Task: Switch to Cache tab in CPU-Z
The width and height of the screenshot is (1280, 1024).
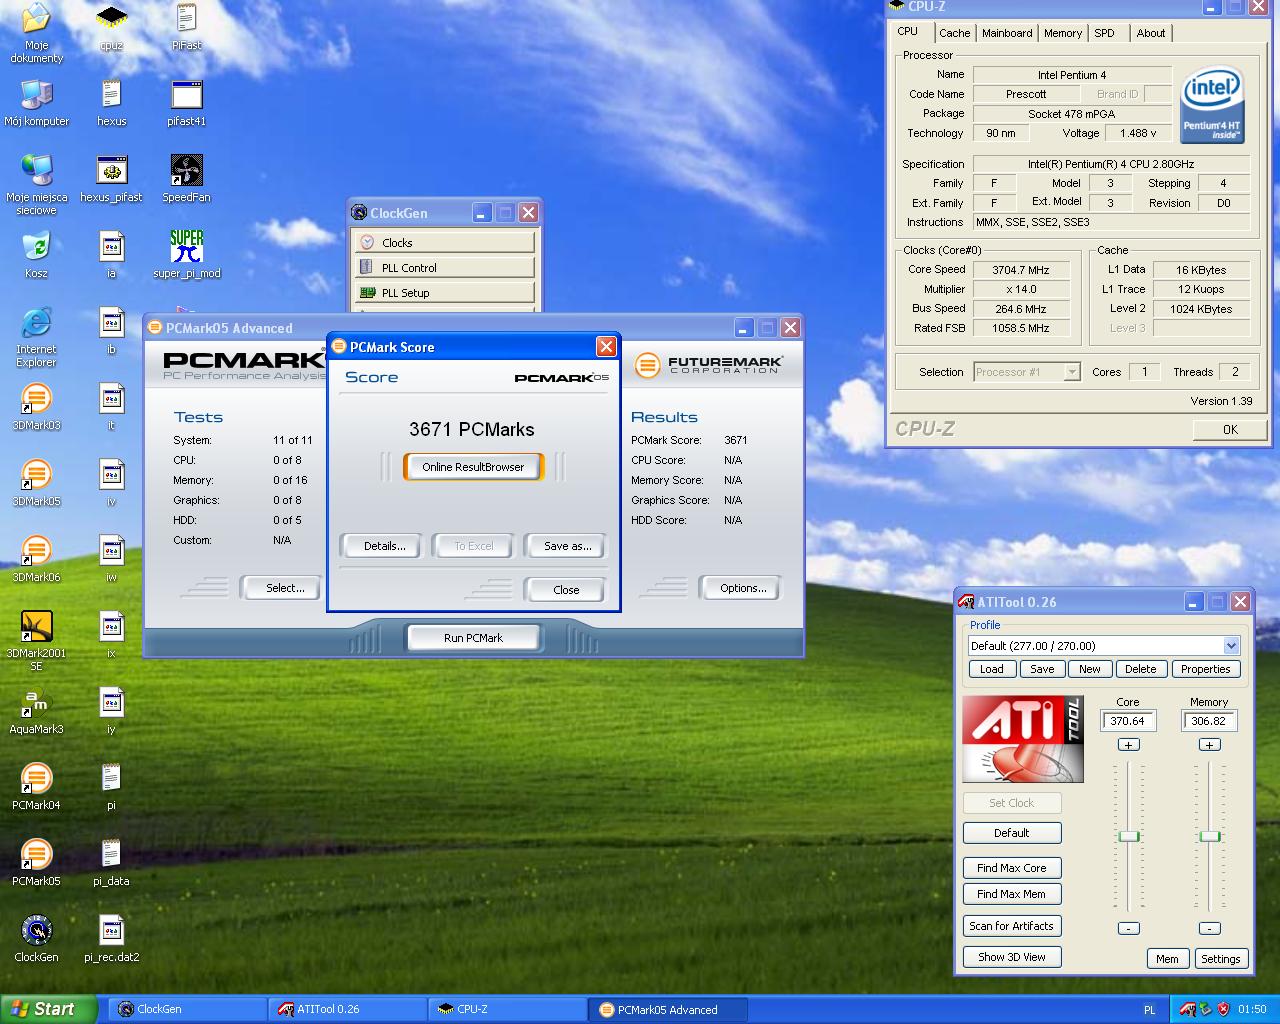Action: (x=954, y=33)
